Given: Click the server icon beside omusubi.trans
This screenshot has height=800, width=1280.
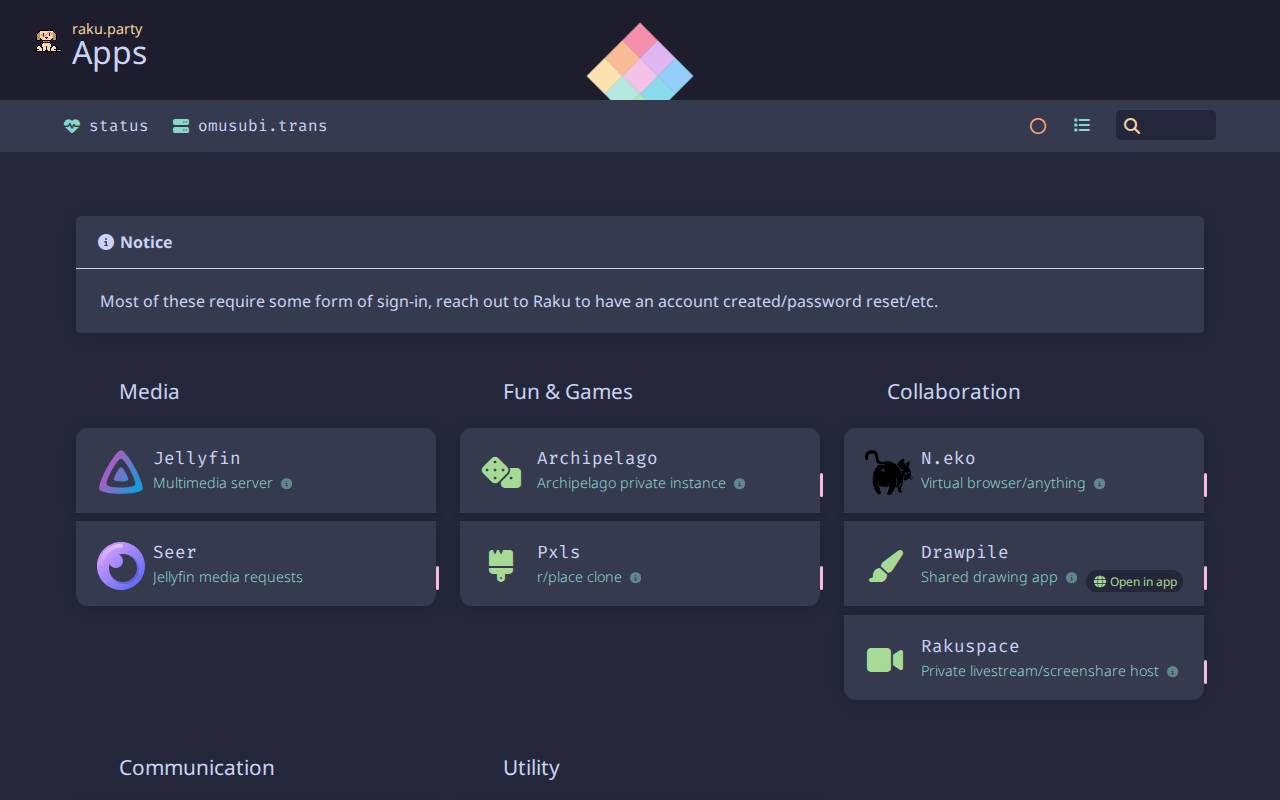Looking at the screenshot, I should pos(181,126).
